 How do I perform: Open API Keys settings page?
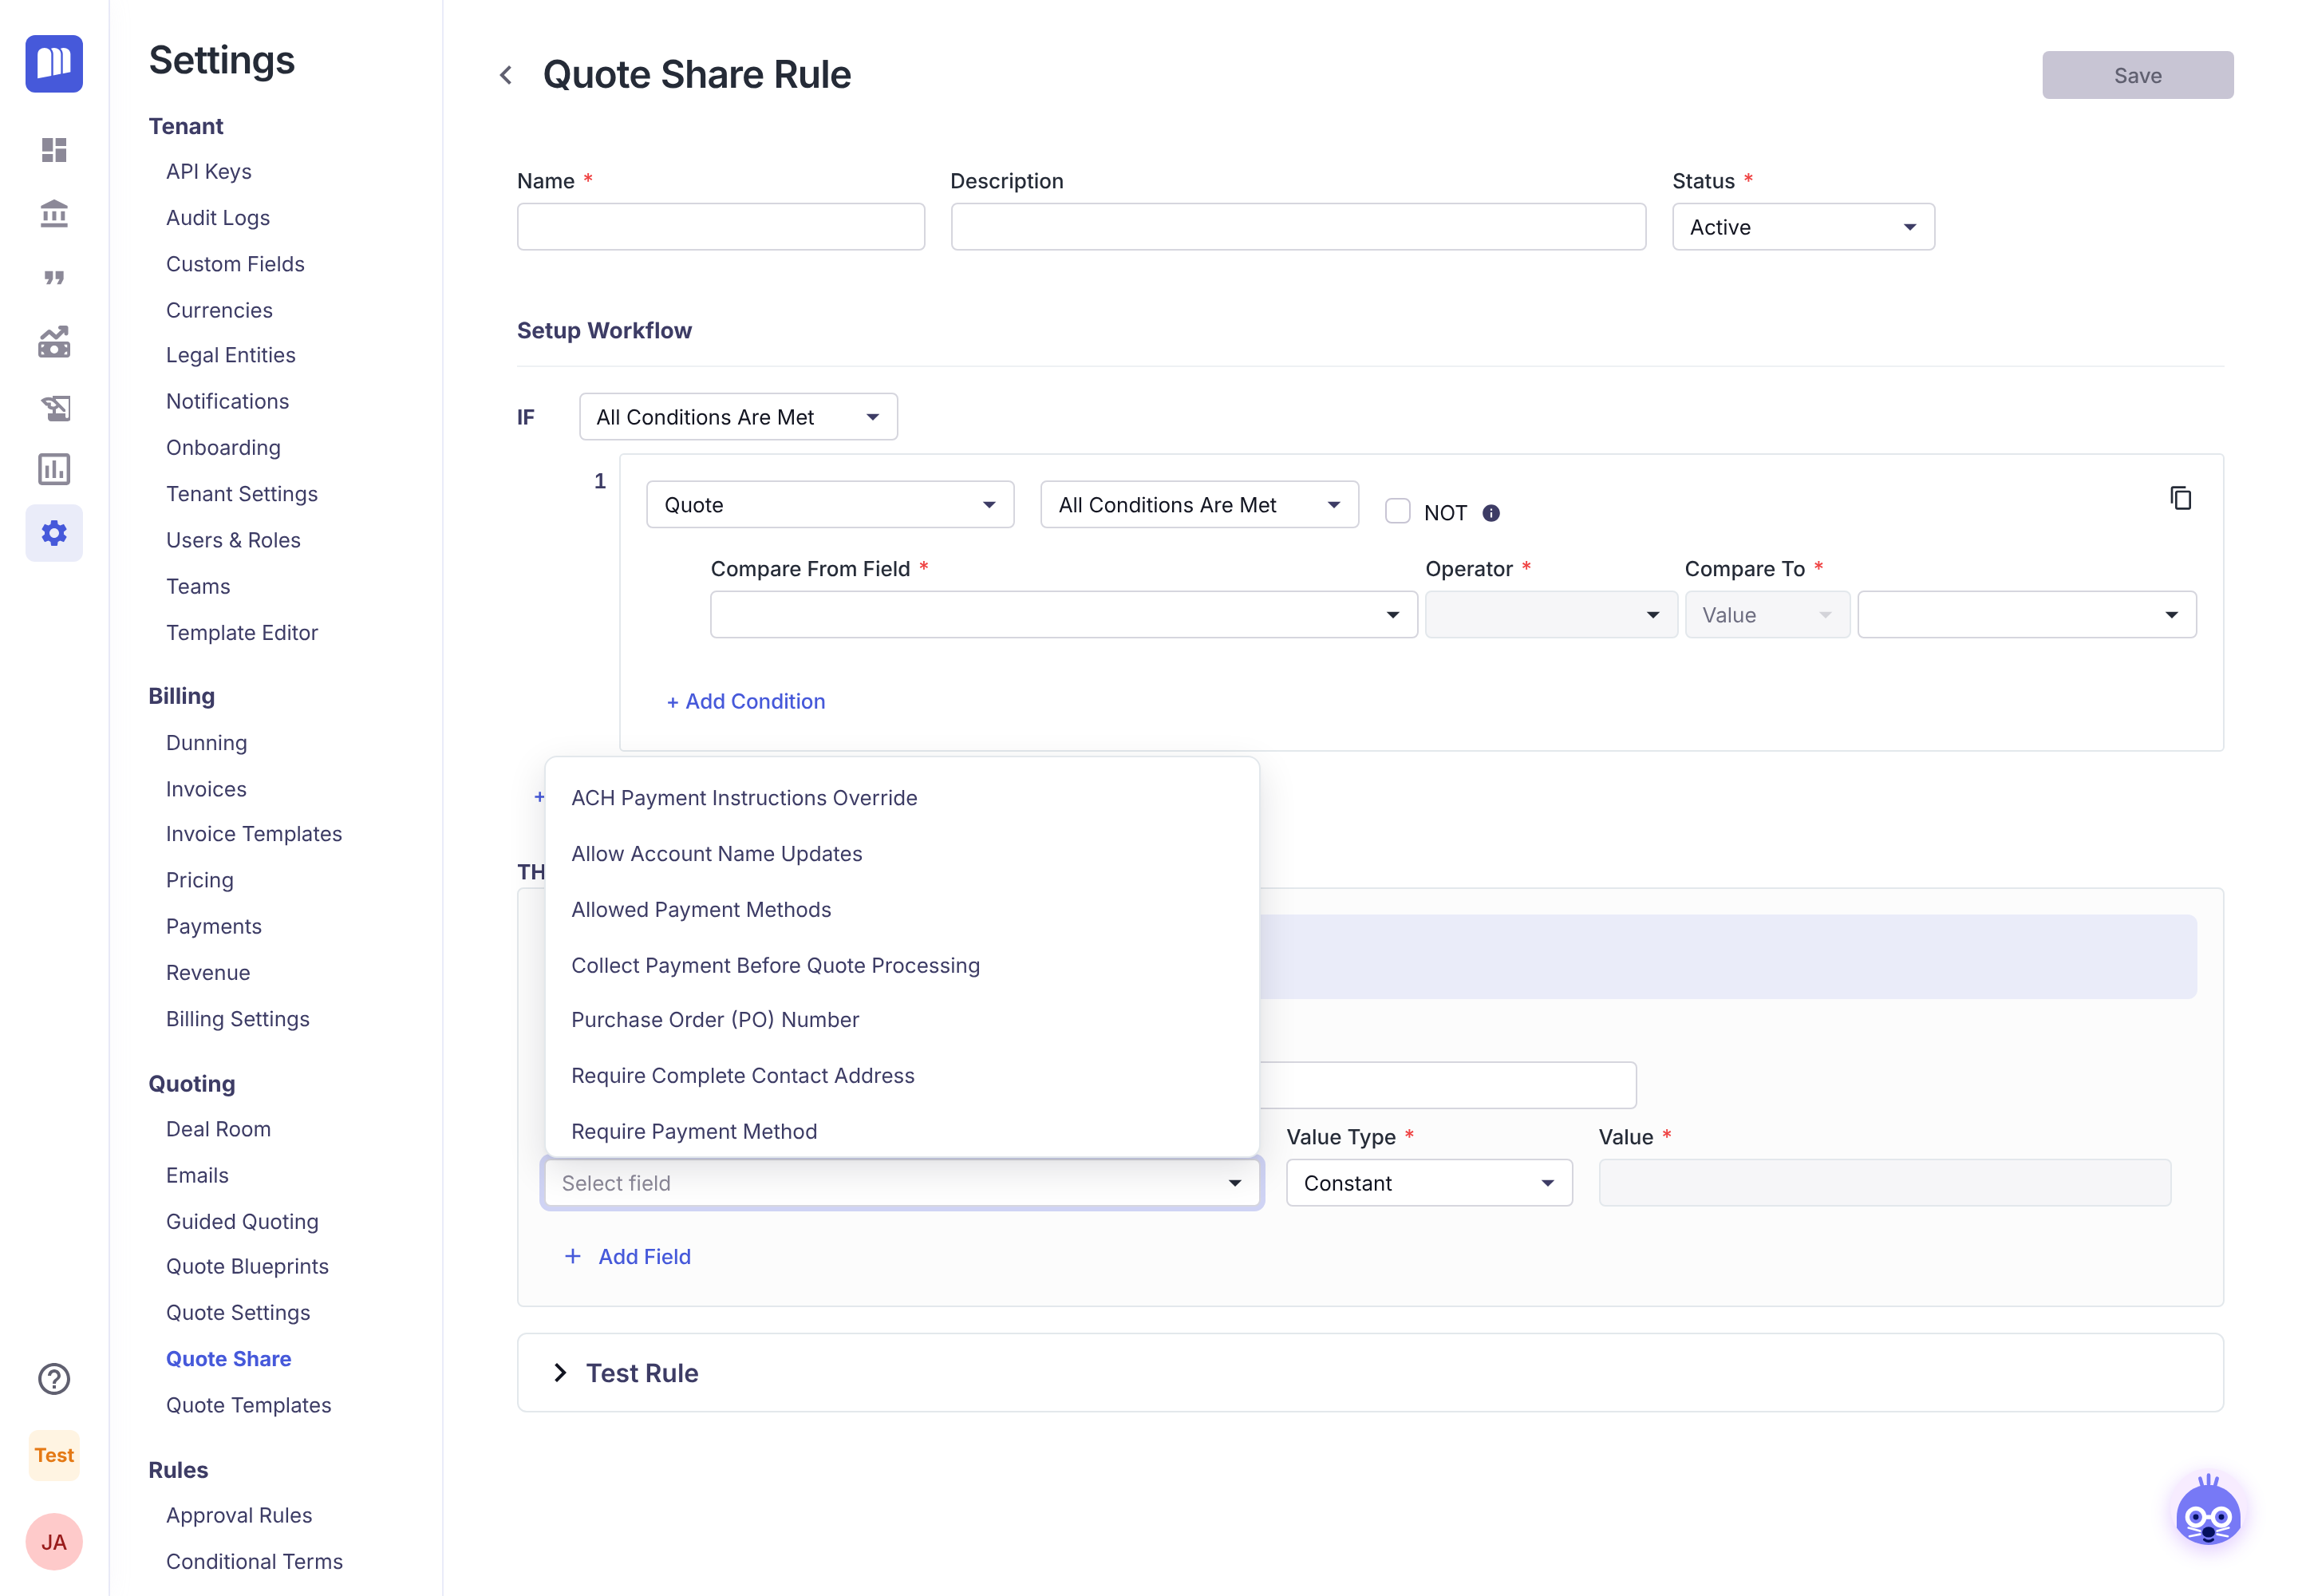[209, 172]
